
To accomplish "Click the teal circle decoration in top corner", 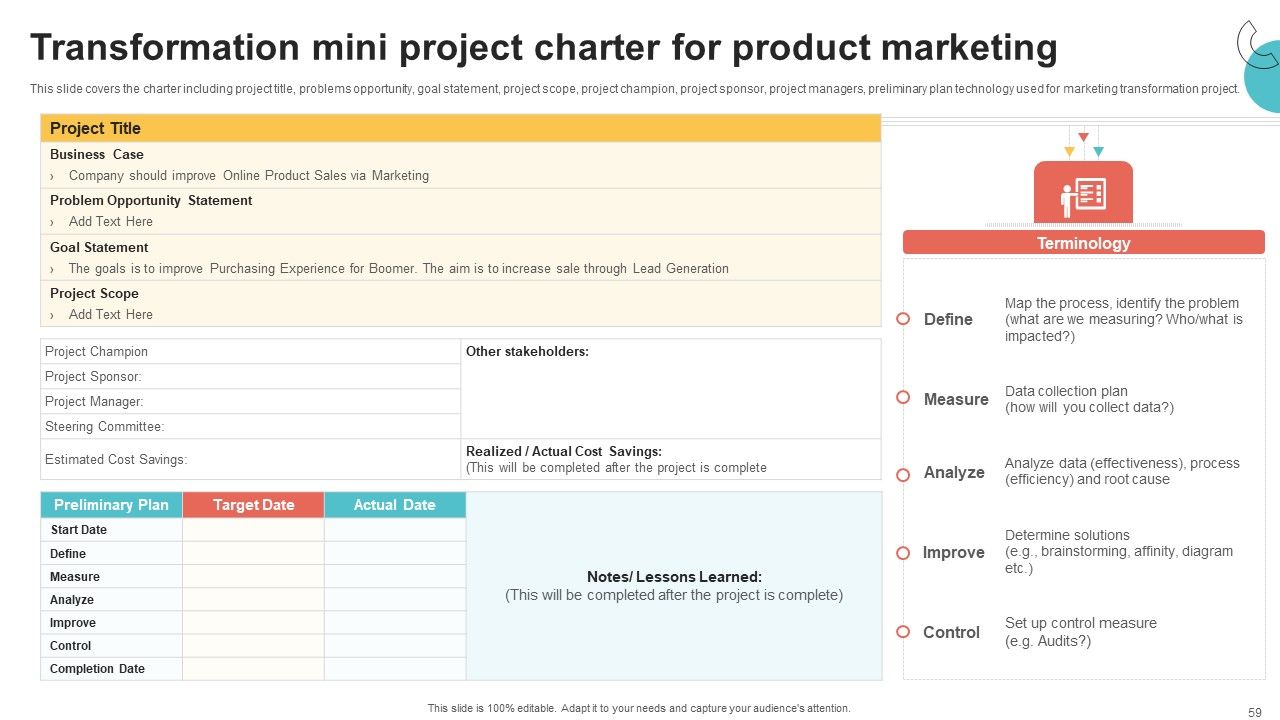I will point(1264,76).
